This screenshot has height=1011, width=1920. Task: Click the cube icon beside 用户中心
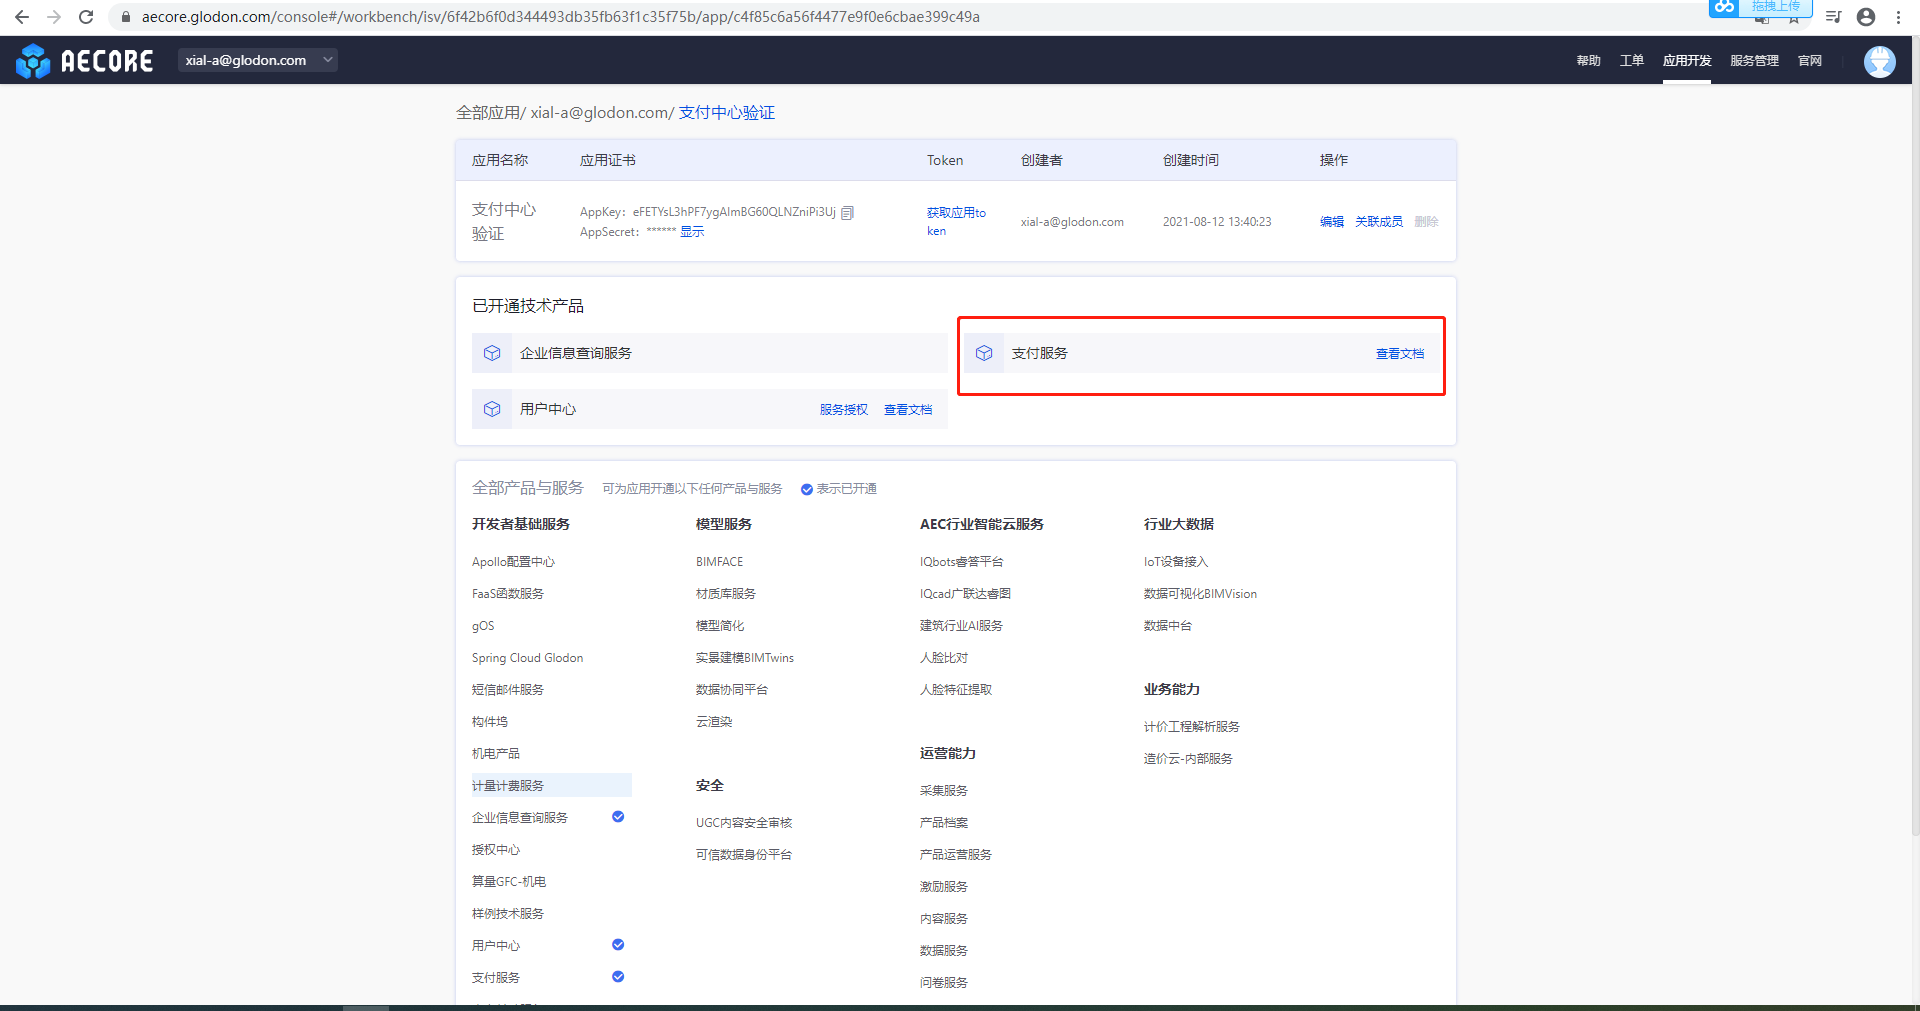(492, 409)
